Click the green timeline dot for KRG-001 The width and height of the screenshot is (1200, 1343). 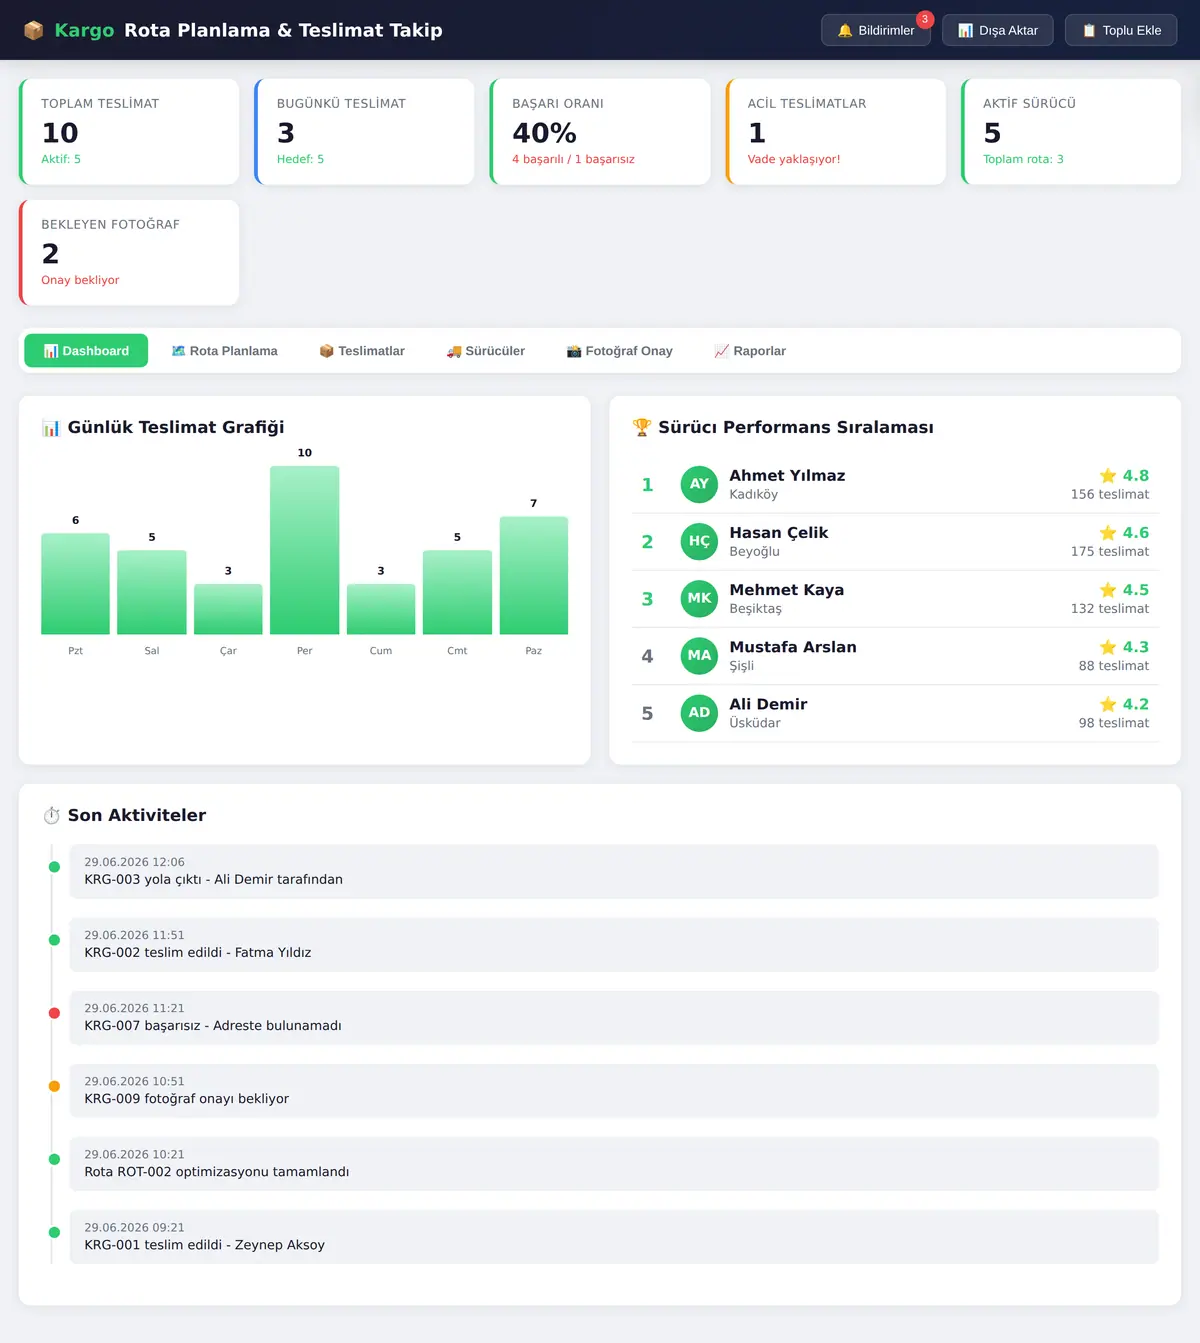[x=54, y=1232]
